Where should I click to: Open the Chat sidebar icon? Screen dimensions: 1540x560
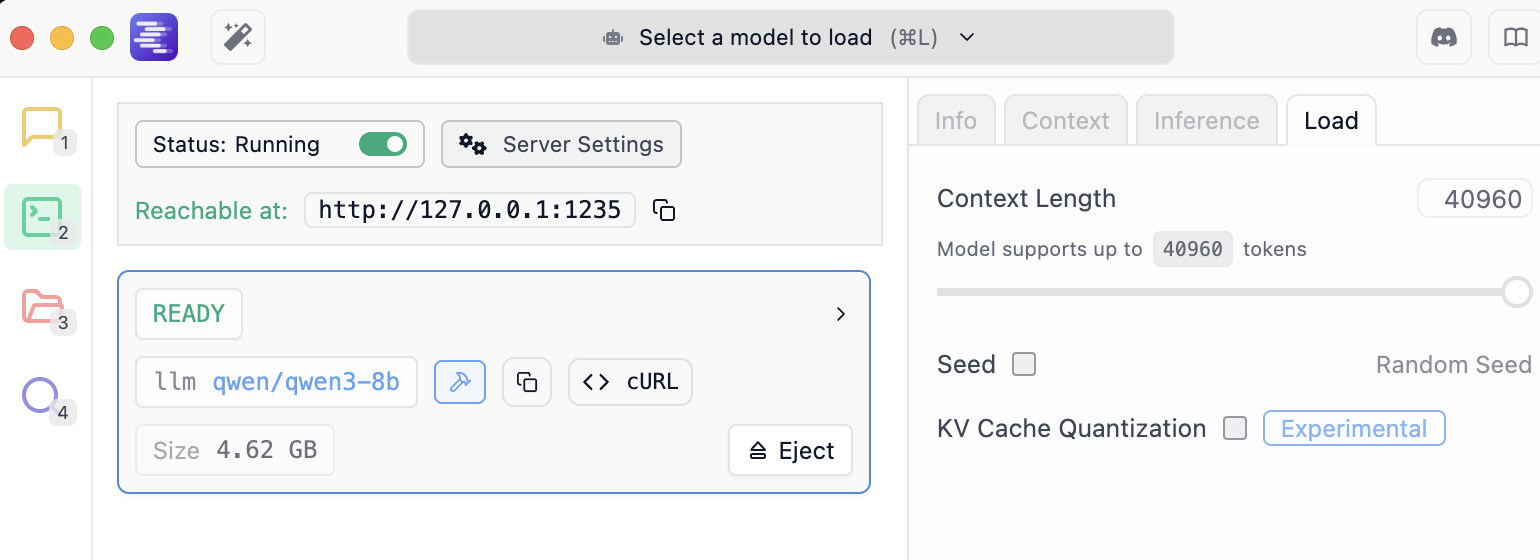(42, 128)
